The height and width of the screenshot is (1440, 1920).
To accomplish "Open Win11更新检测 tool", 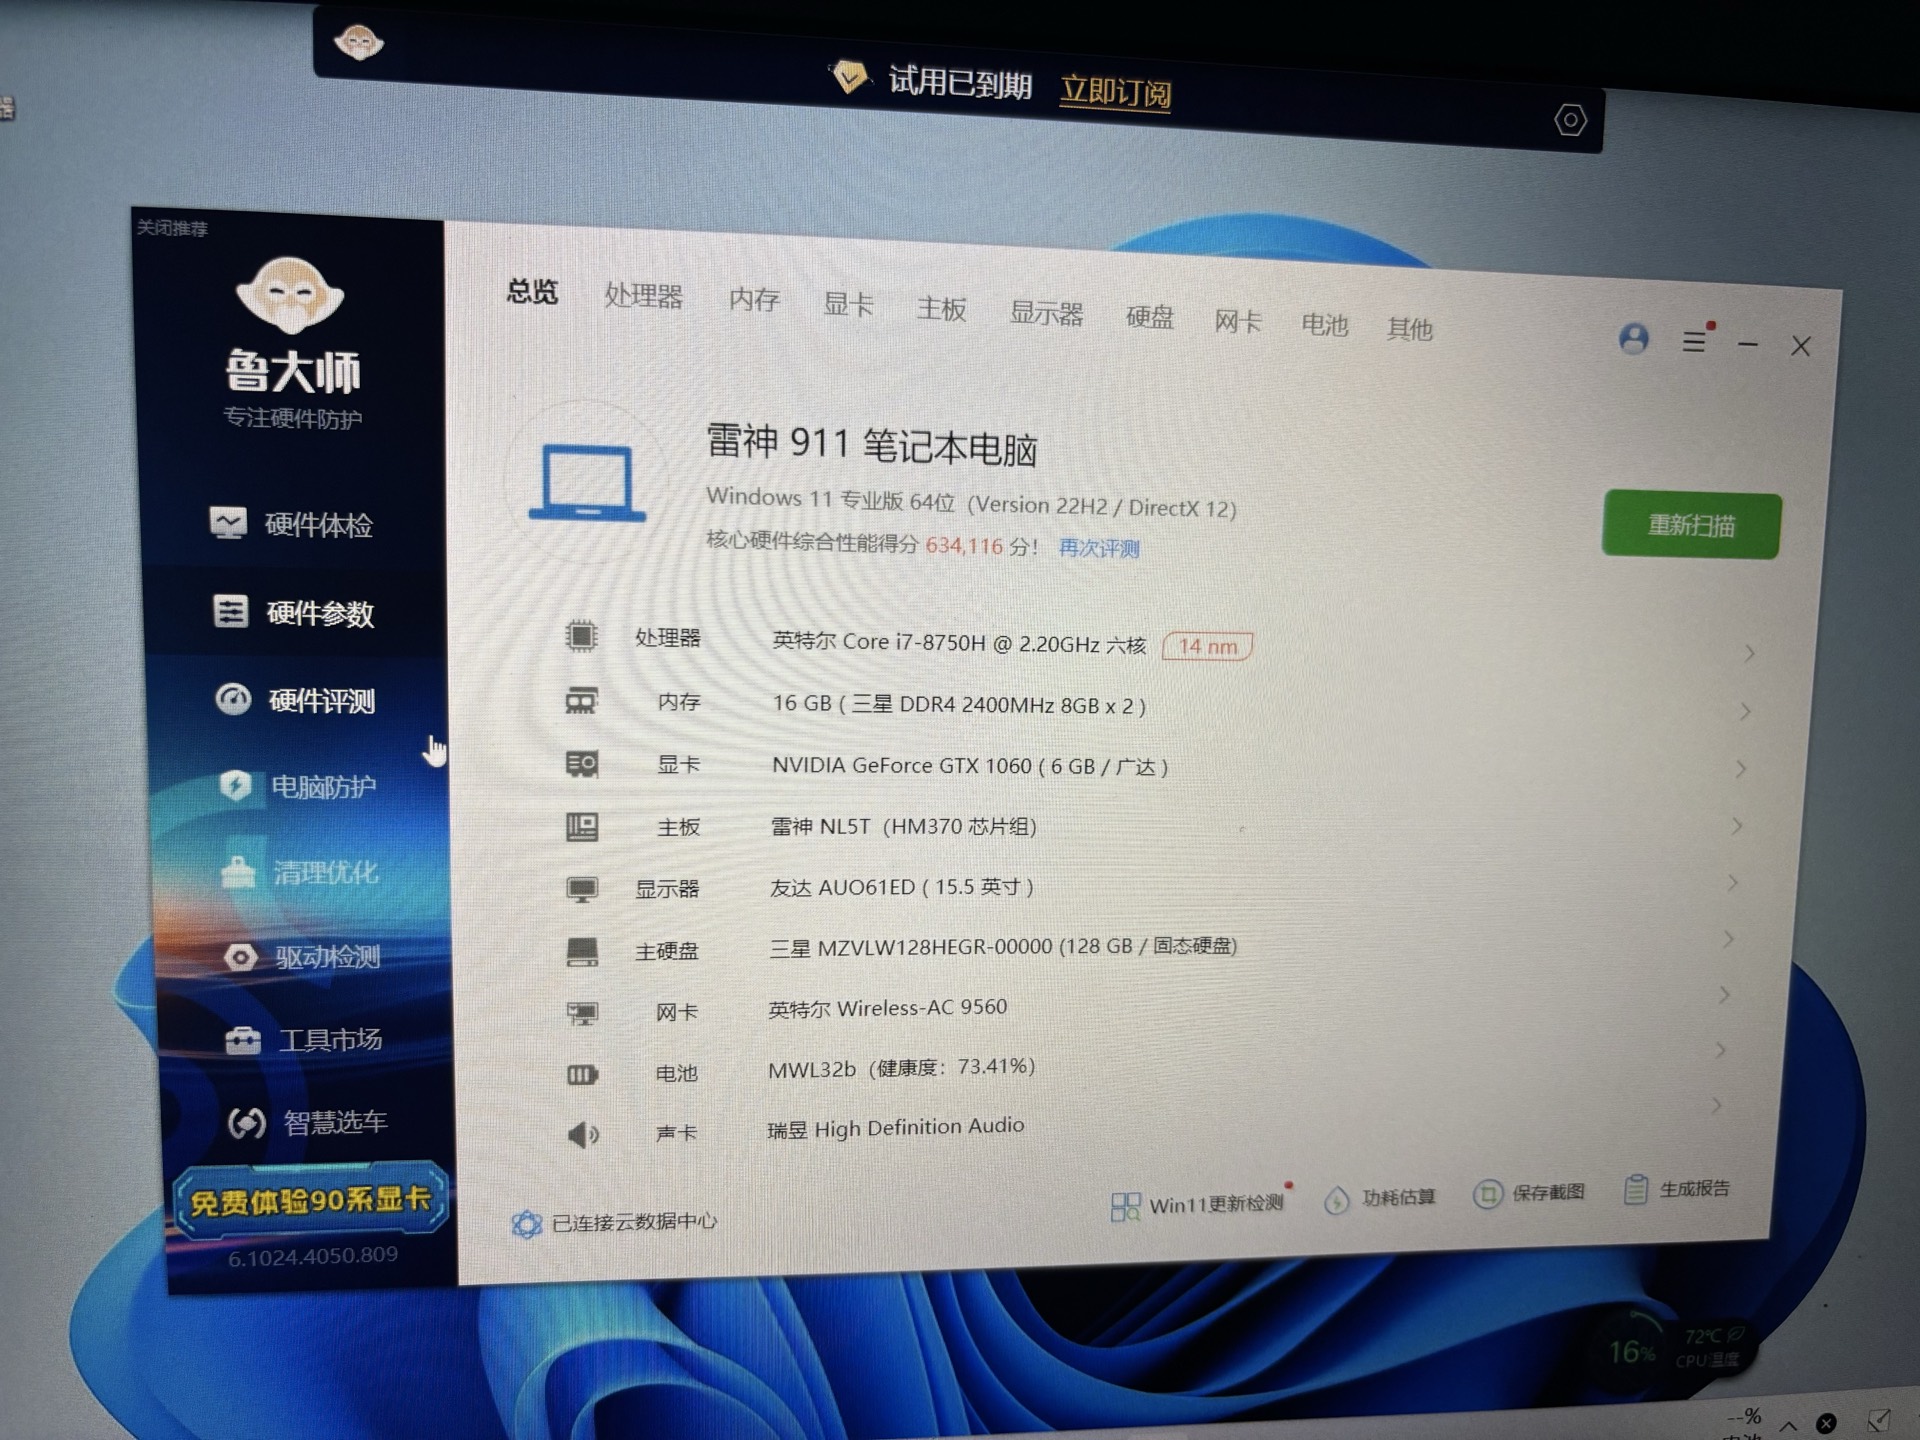I will click(1197, 1204).
